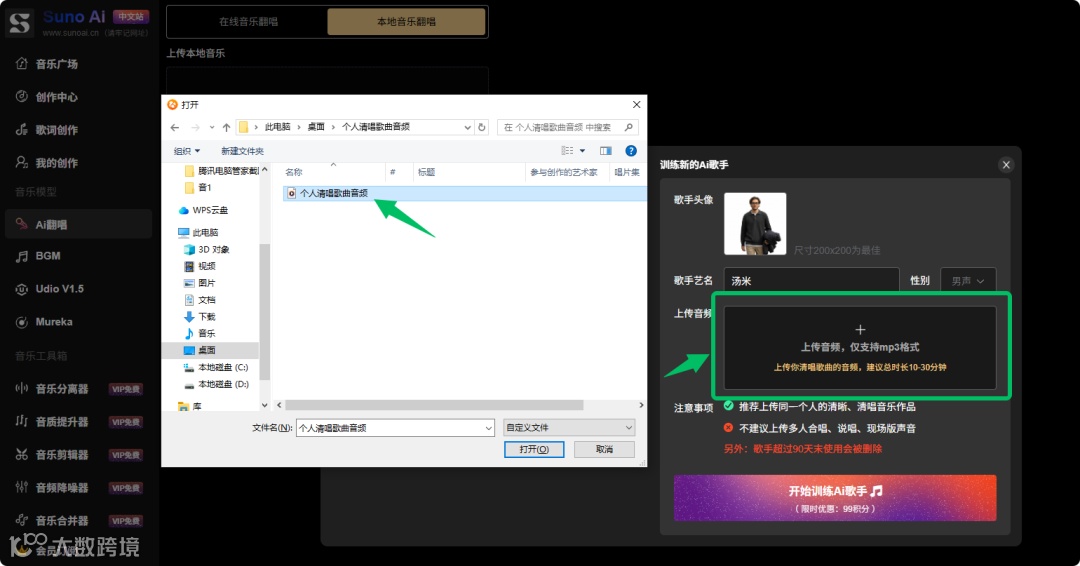Select WPS云盘 in navigation tree
This screenshot has height=566, width=1080.
tap(203, 210)
